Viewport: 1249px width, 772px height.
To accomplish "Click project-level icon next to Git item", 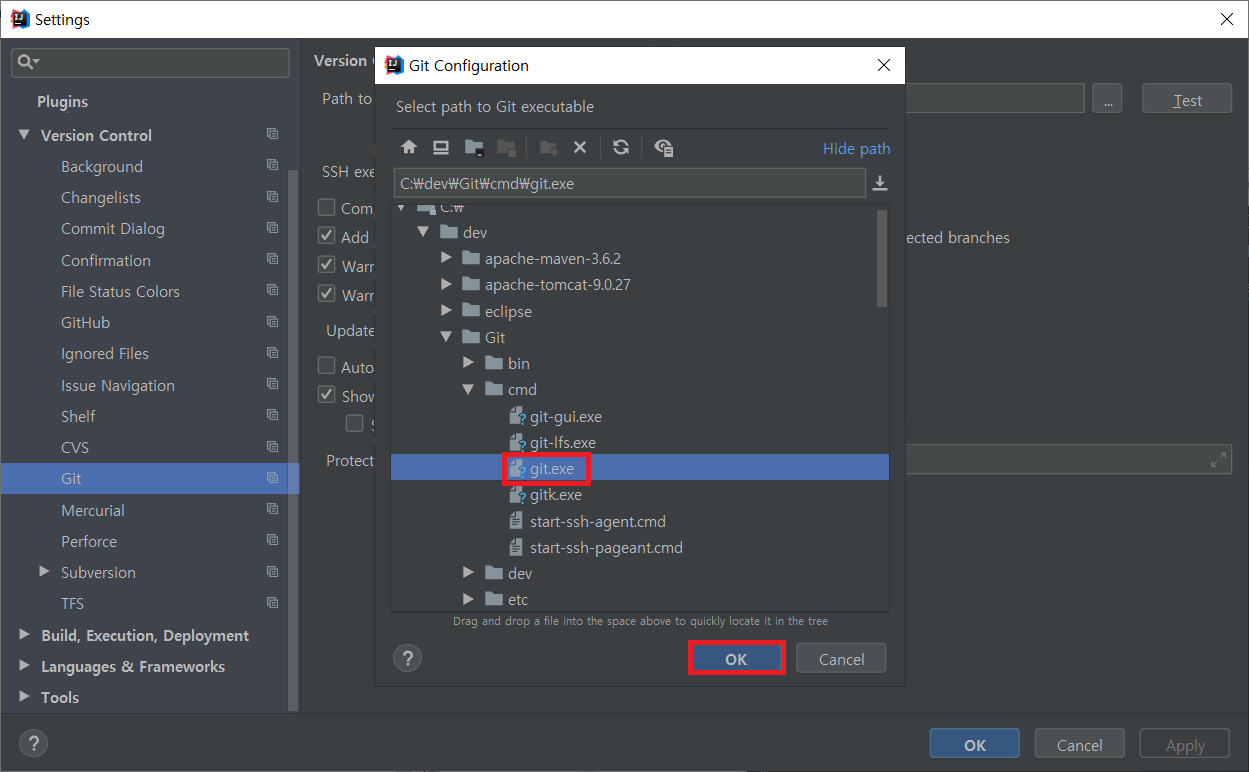I will [x=272, y=478].
